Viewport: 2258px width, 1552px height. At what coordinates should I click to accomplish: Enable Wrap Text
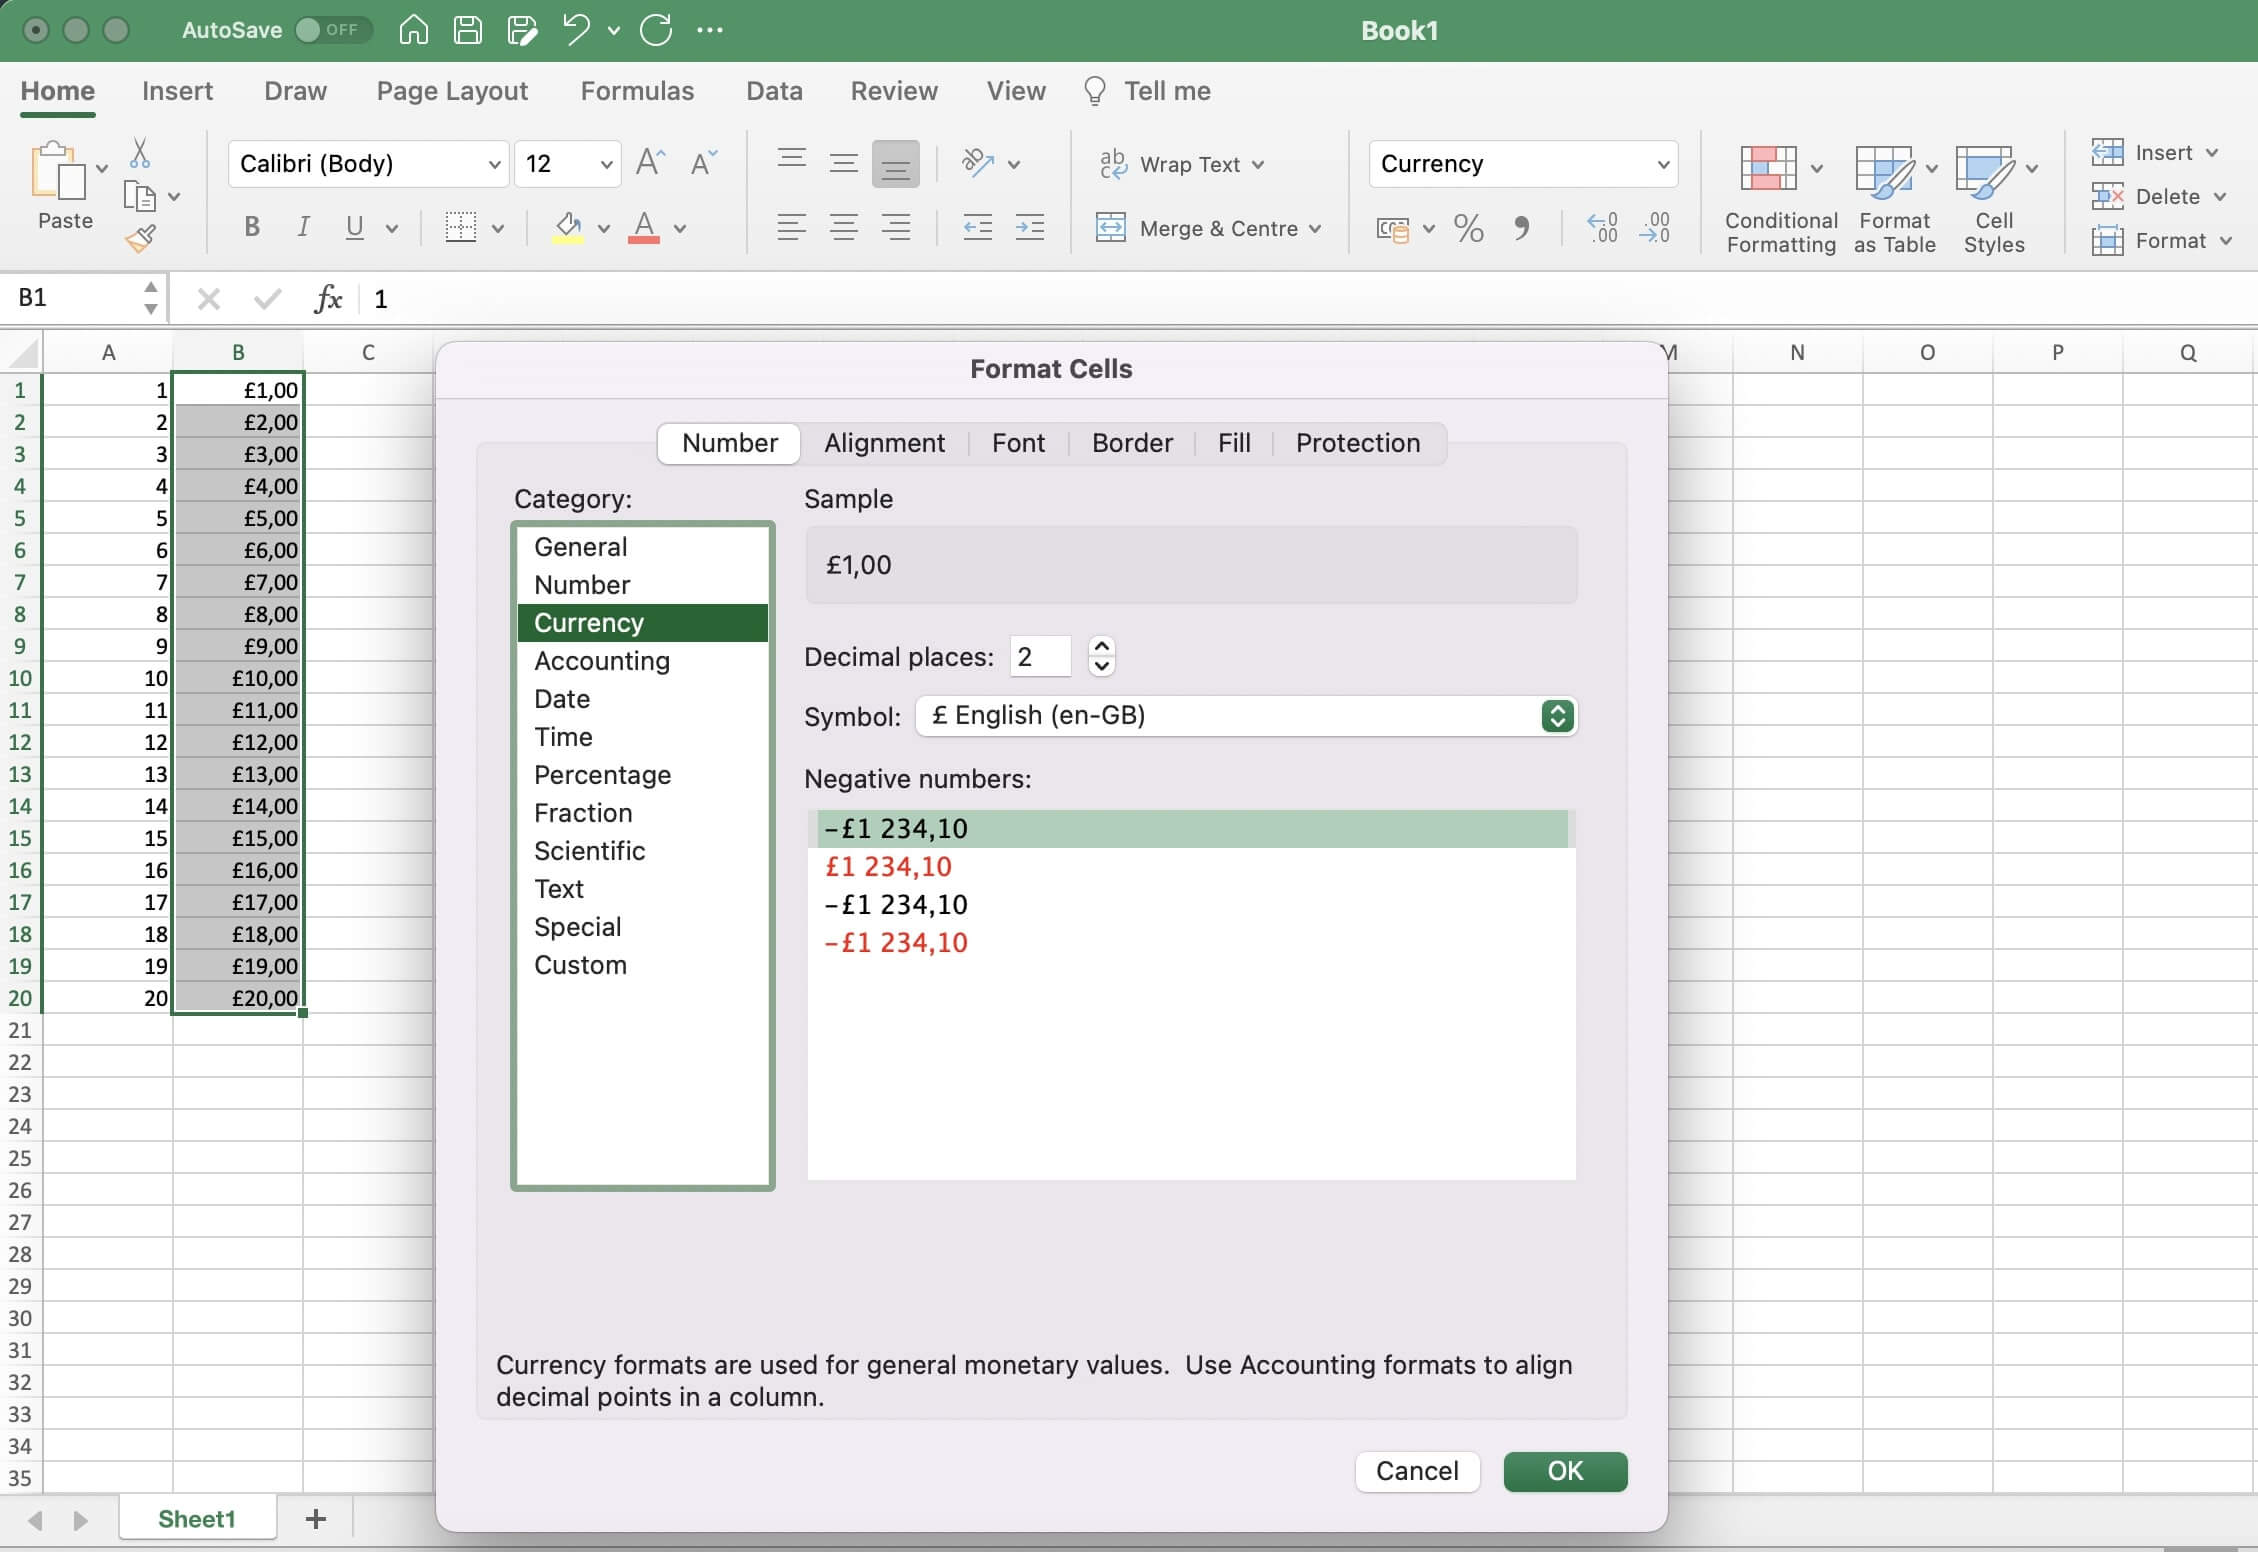point(1182,164)
